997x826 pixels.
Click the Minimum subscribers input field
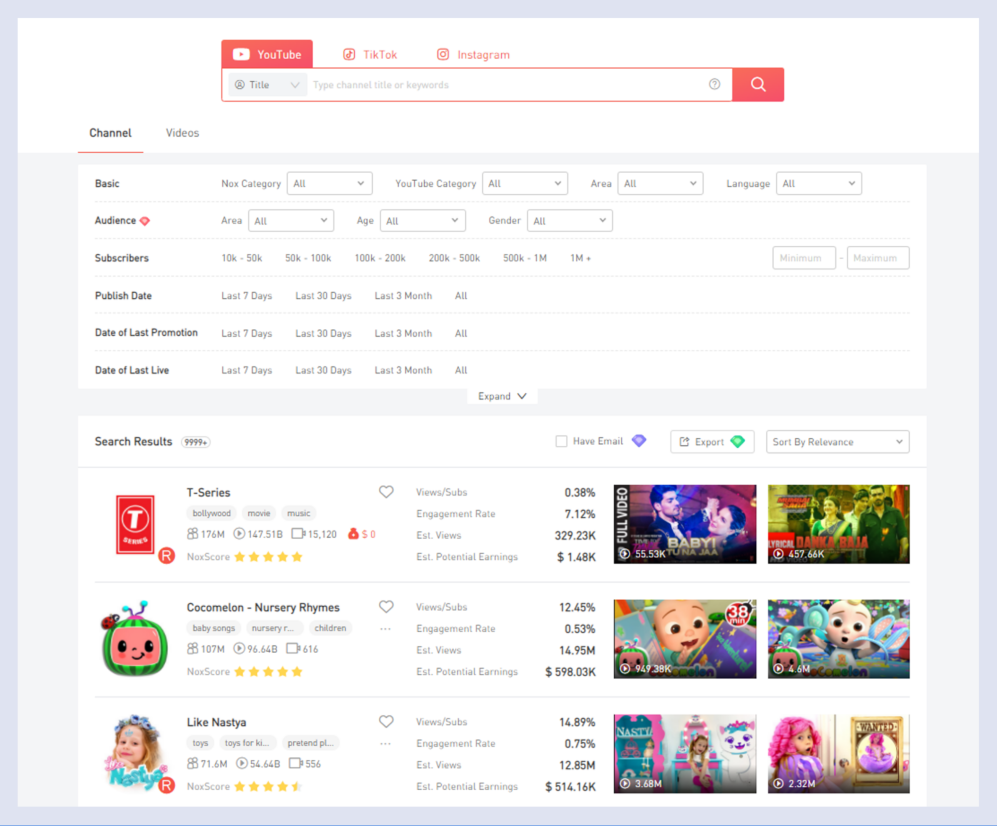tap(804, 258)
